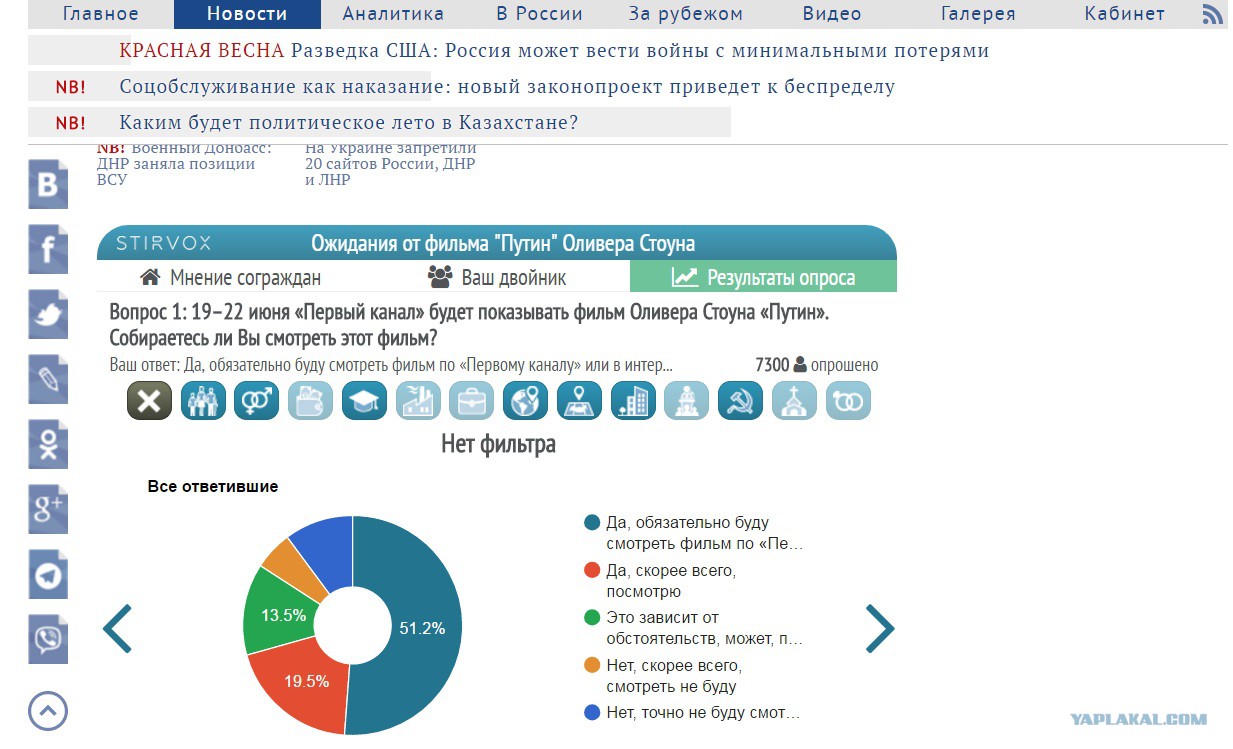Image resolution: width=1233 pixels, height=749 pixels.
Task: Open the Видео menu item
Action: pyautogui.click(x=832, y=14)
